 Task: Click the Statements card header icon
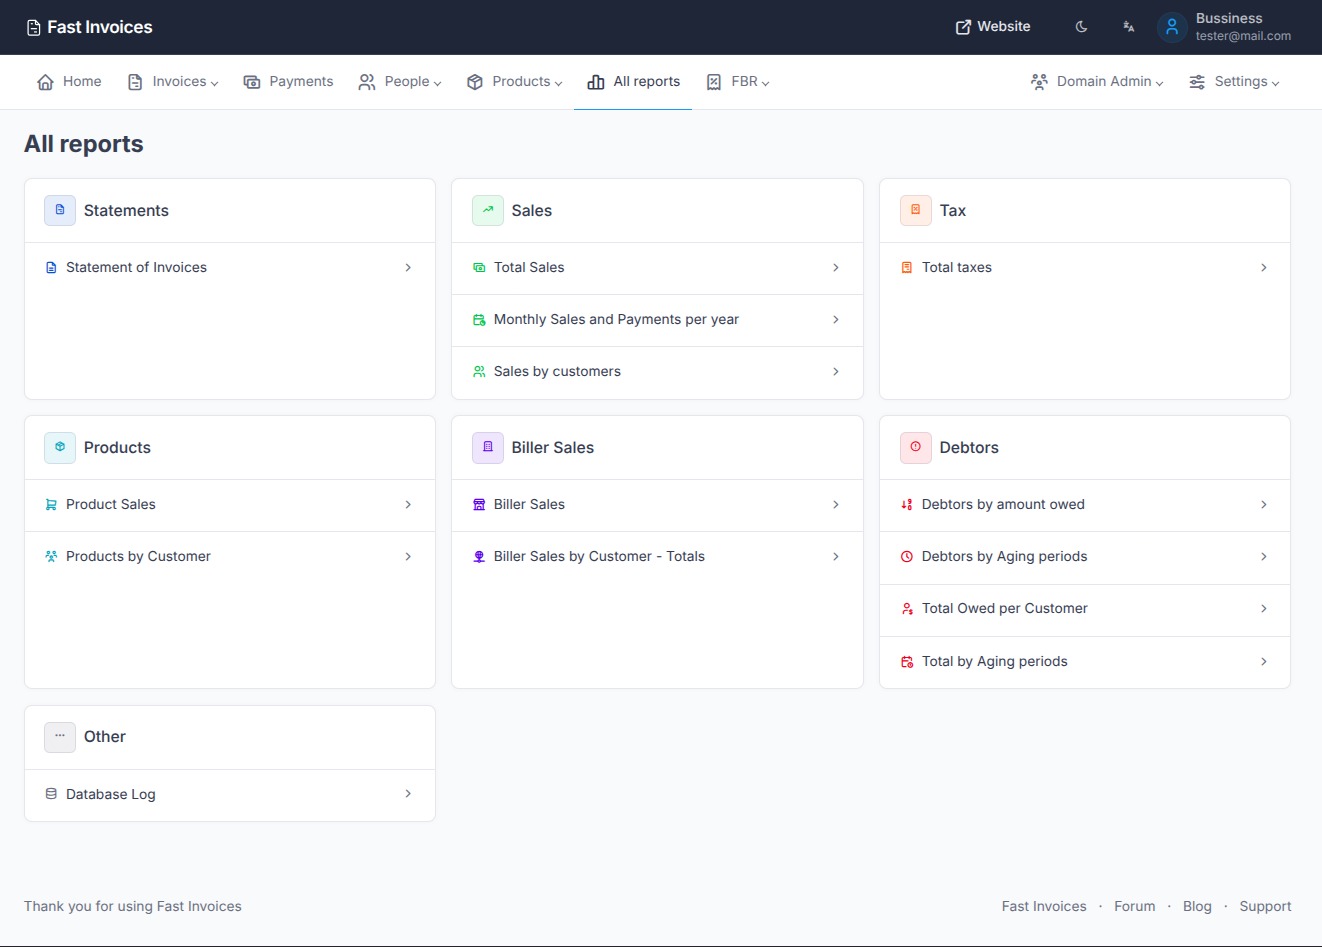(x=60, y=210)
